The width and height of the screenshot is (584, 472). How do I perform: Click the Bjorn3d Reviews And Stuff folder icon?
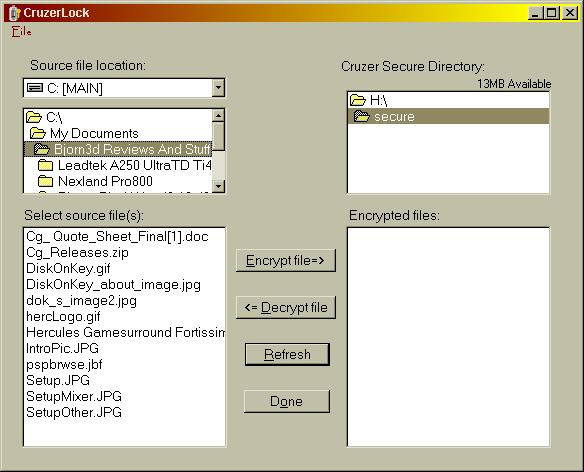point(42,149)
